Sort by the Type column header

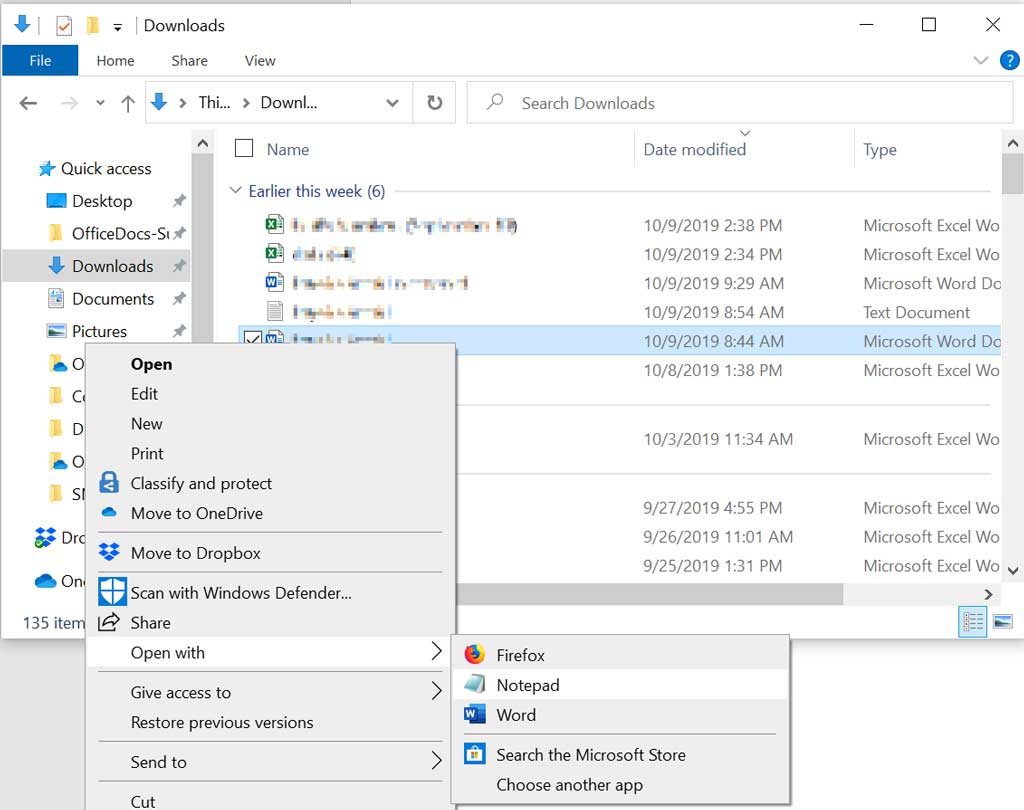coord(880,150)
